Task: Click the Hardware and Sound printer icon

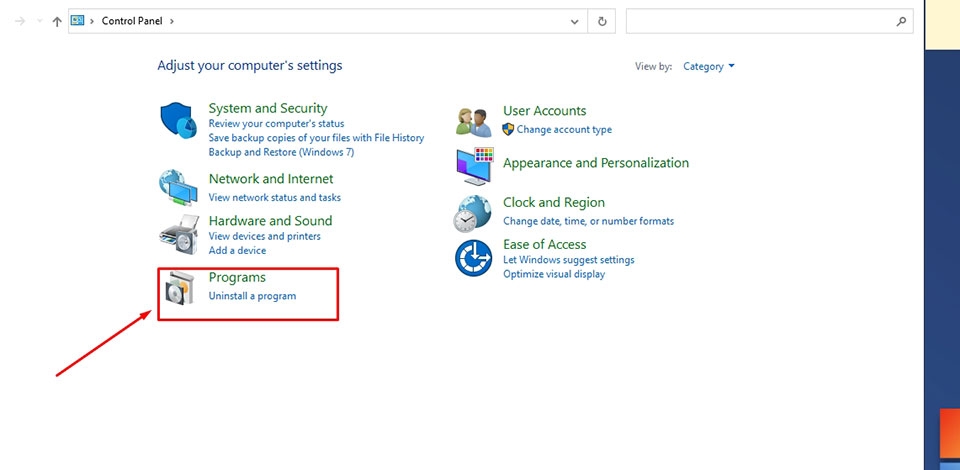Action: (x=179, y=236)
